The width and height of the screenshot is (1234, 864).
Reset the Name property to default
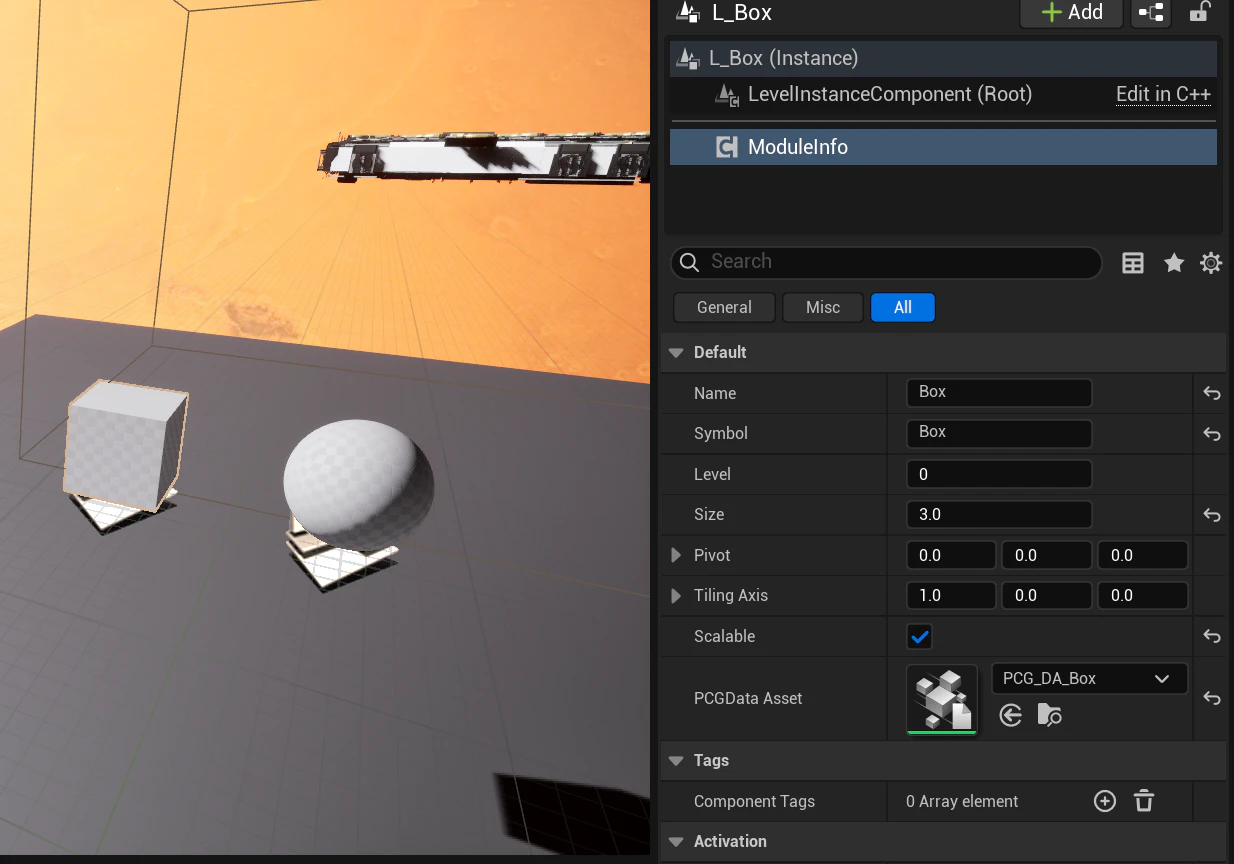(x=1212, y=393)
